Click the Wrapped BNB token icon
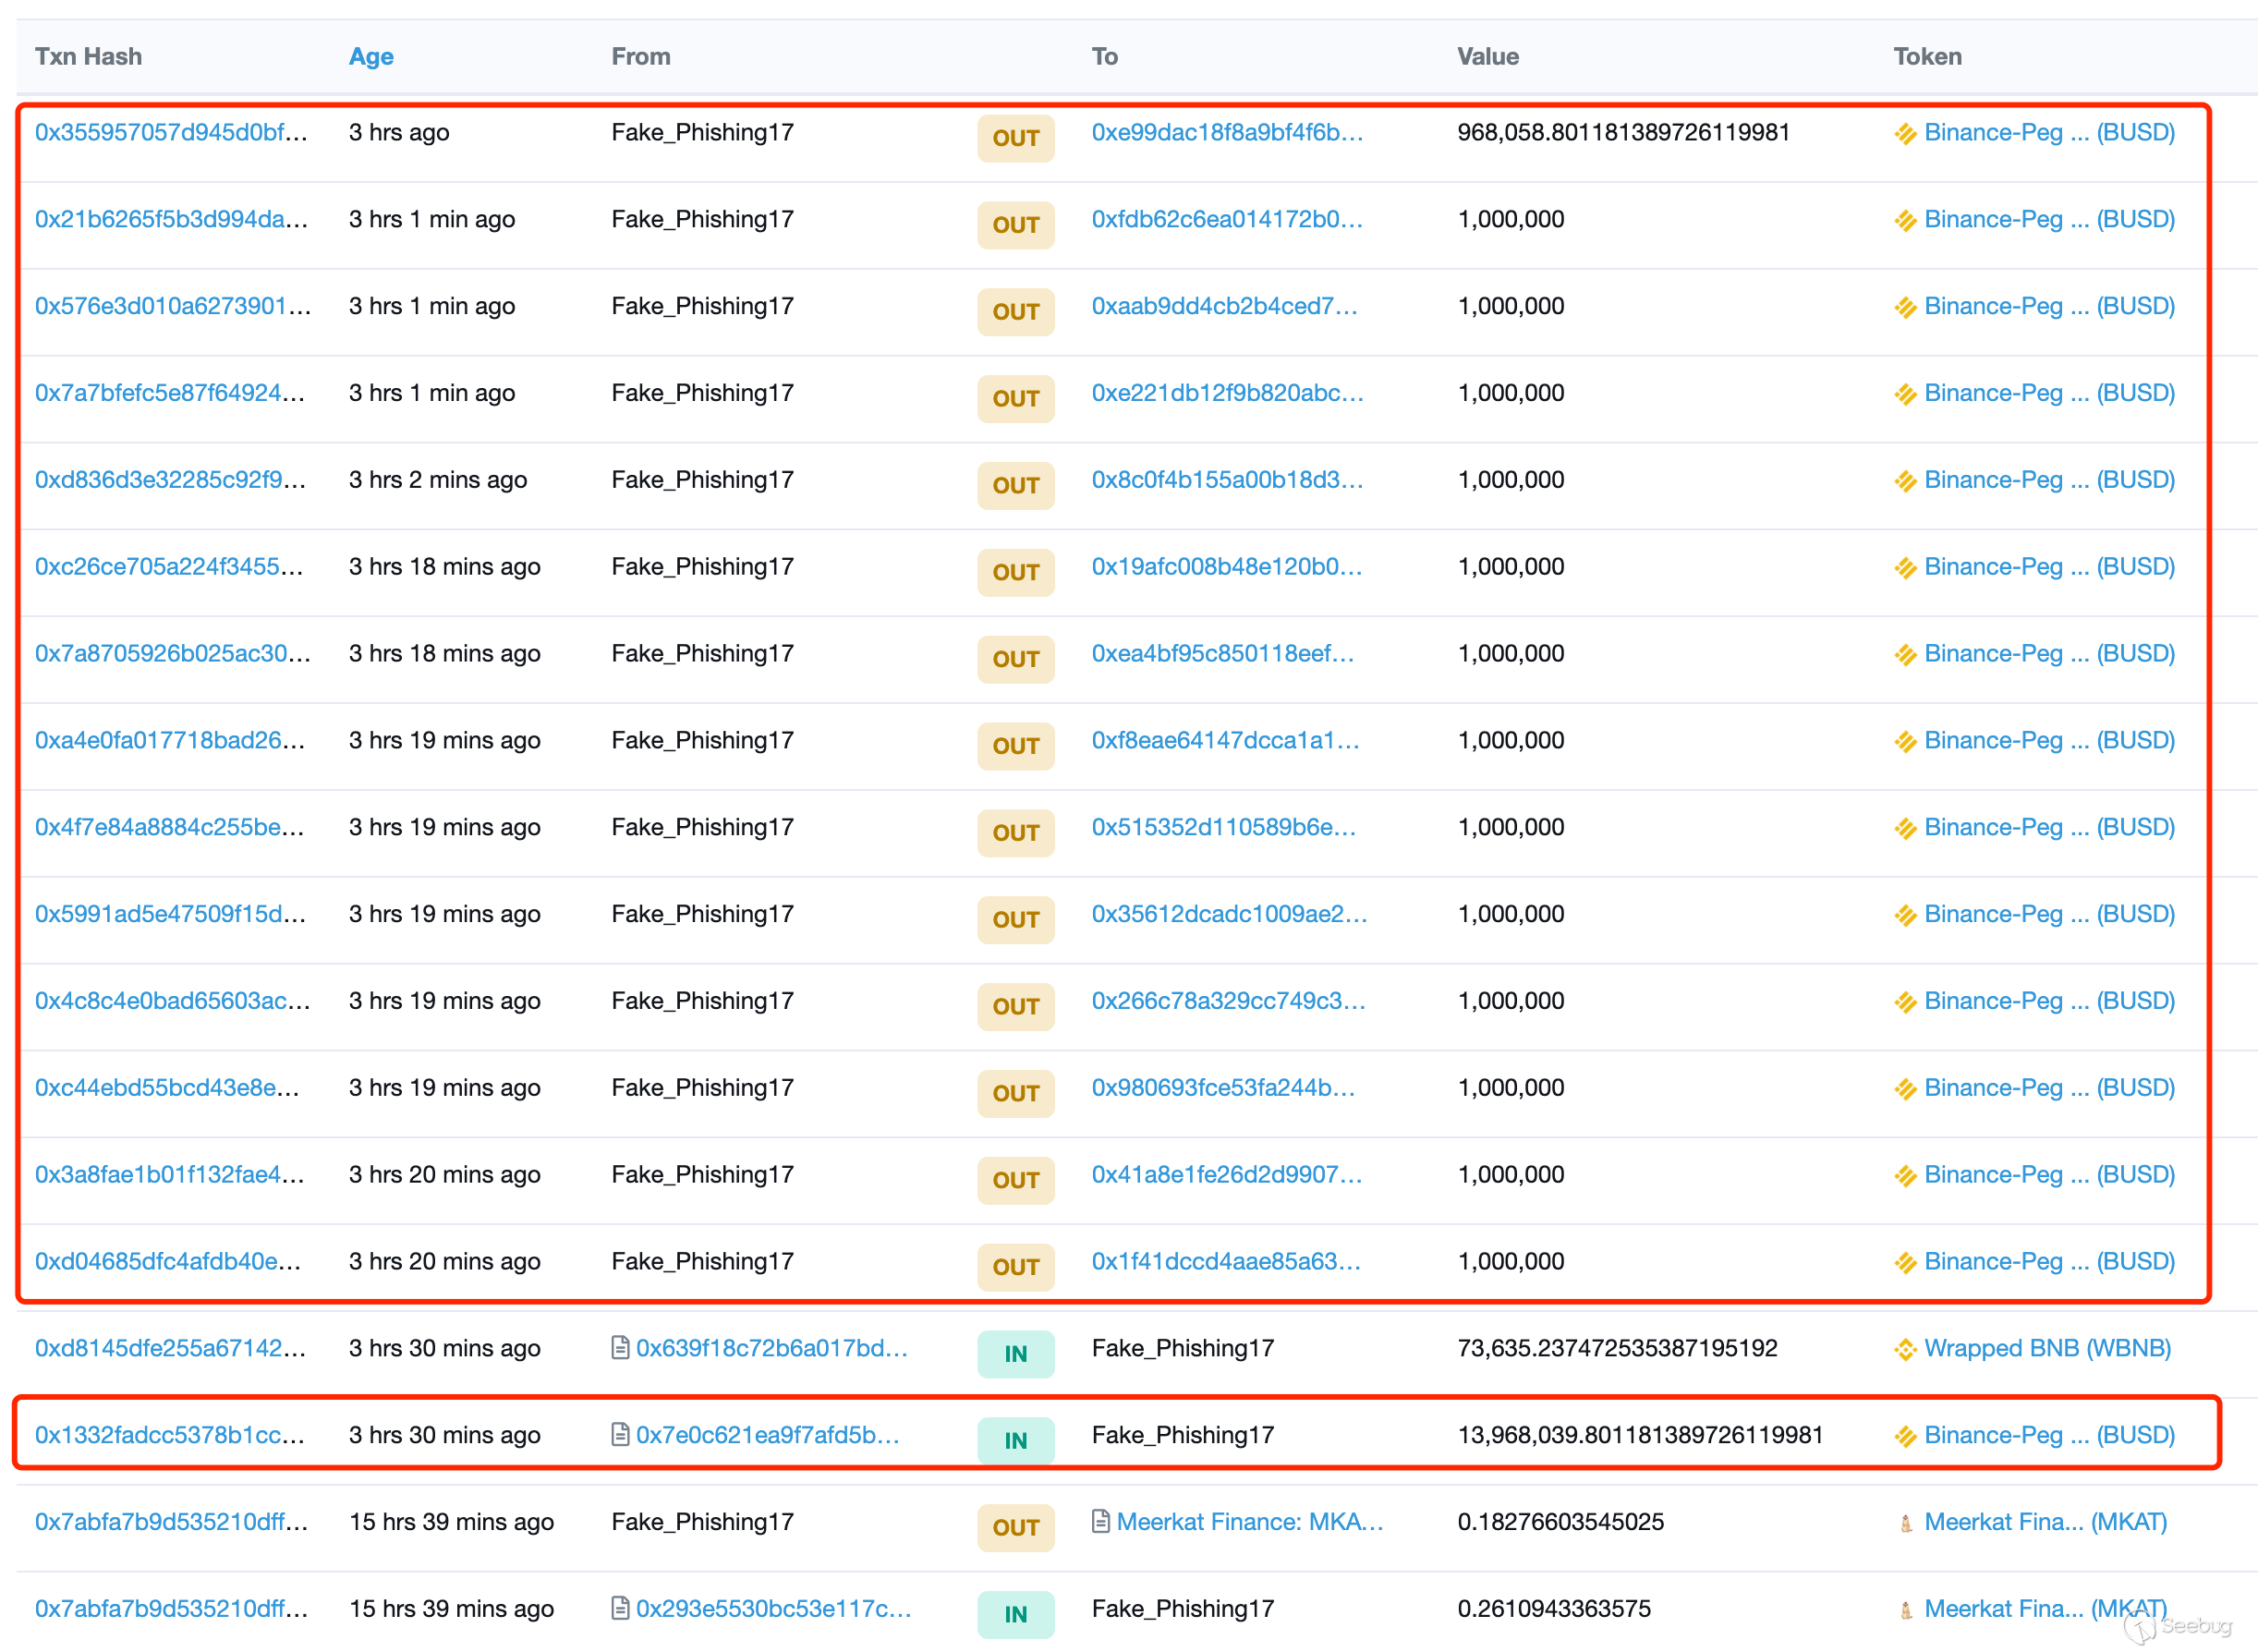This screenshot has width=2258, height=1652. [x=1905, y=1350]
